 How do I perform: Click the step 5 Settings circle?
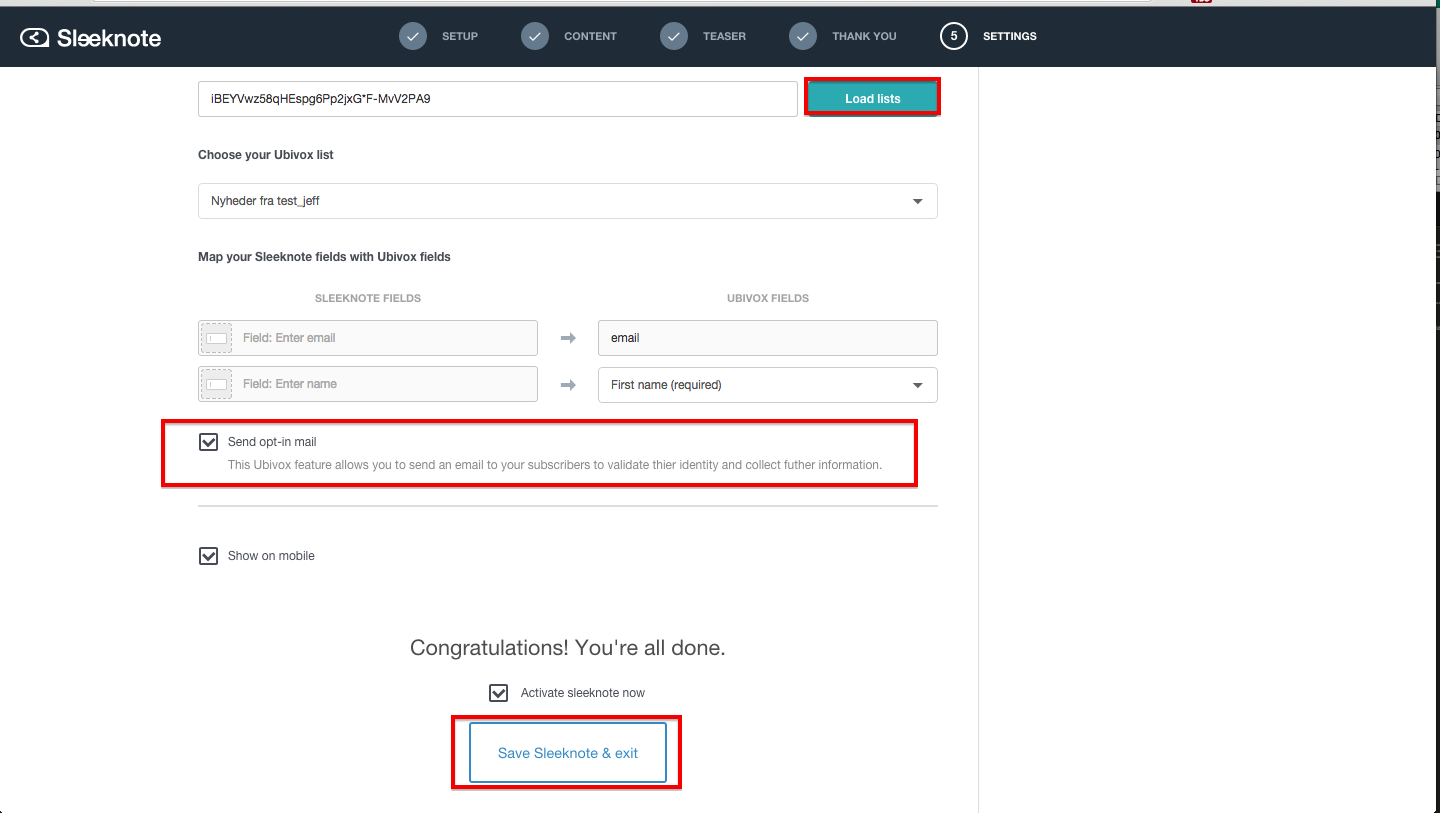click(954, 36)
